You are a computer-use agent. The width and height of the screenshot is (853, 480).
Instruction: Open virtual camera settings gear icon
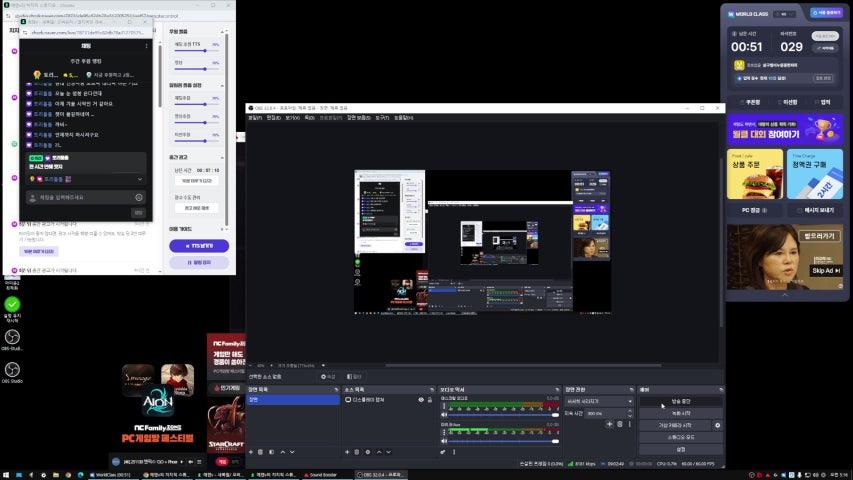pyautogui.click(x=717, y=425)
